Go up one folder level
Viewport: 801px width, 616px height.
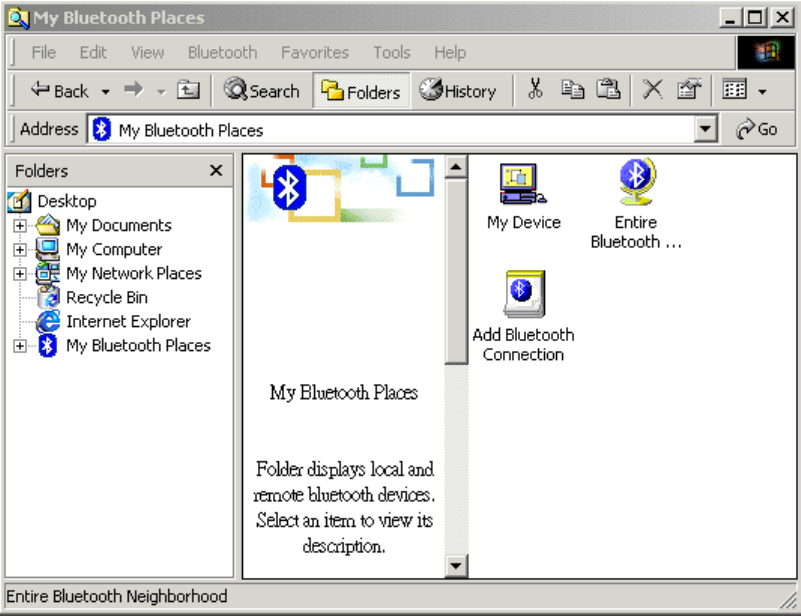pos(188,90)
